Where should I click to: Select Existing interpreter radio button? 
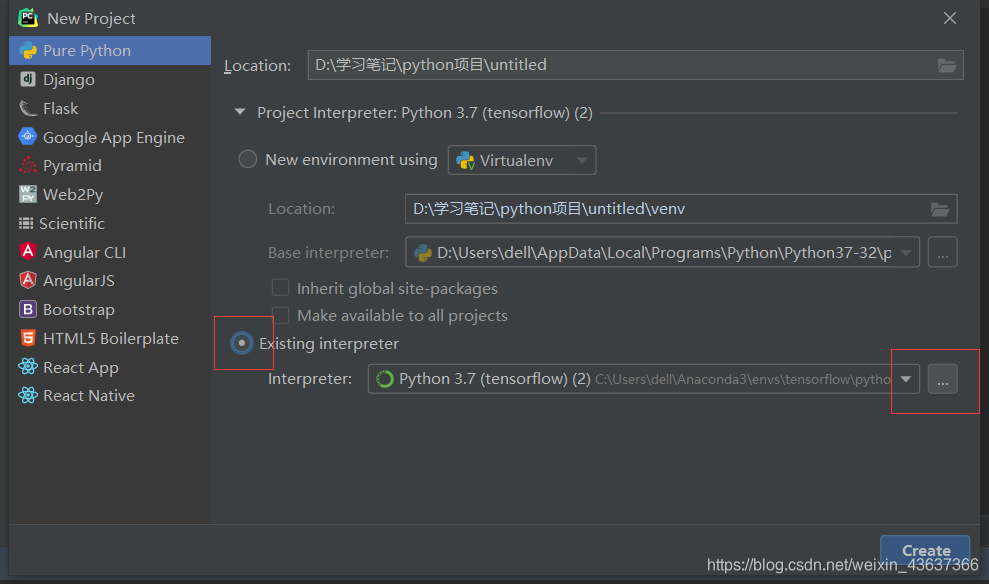[x=242, y=343]
